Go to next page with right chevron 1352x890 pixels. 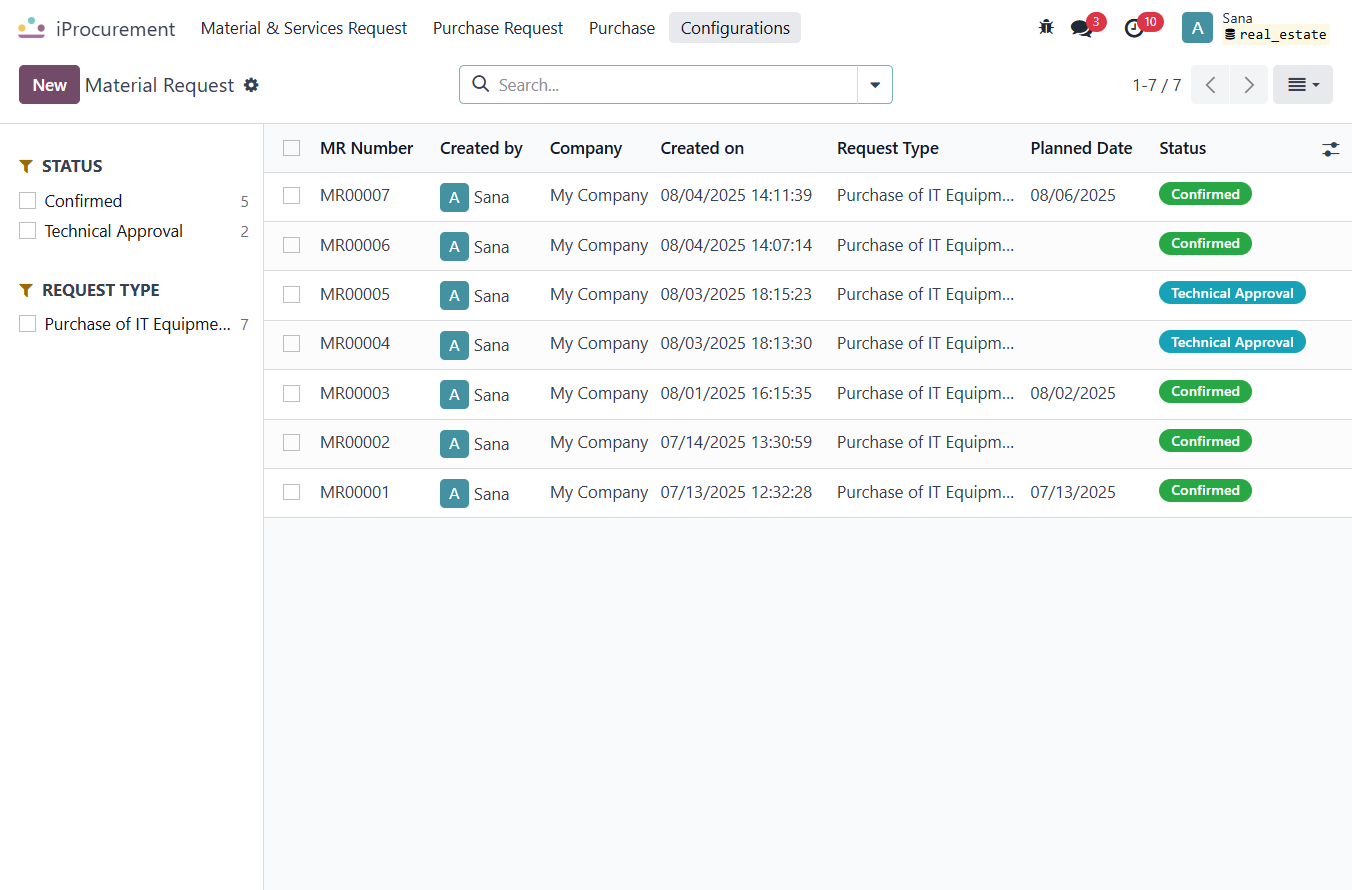(x=1249, y=85)
